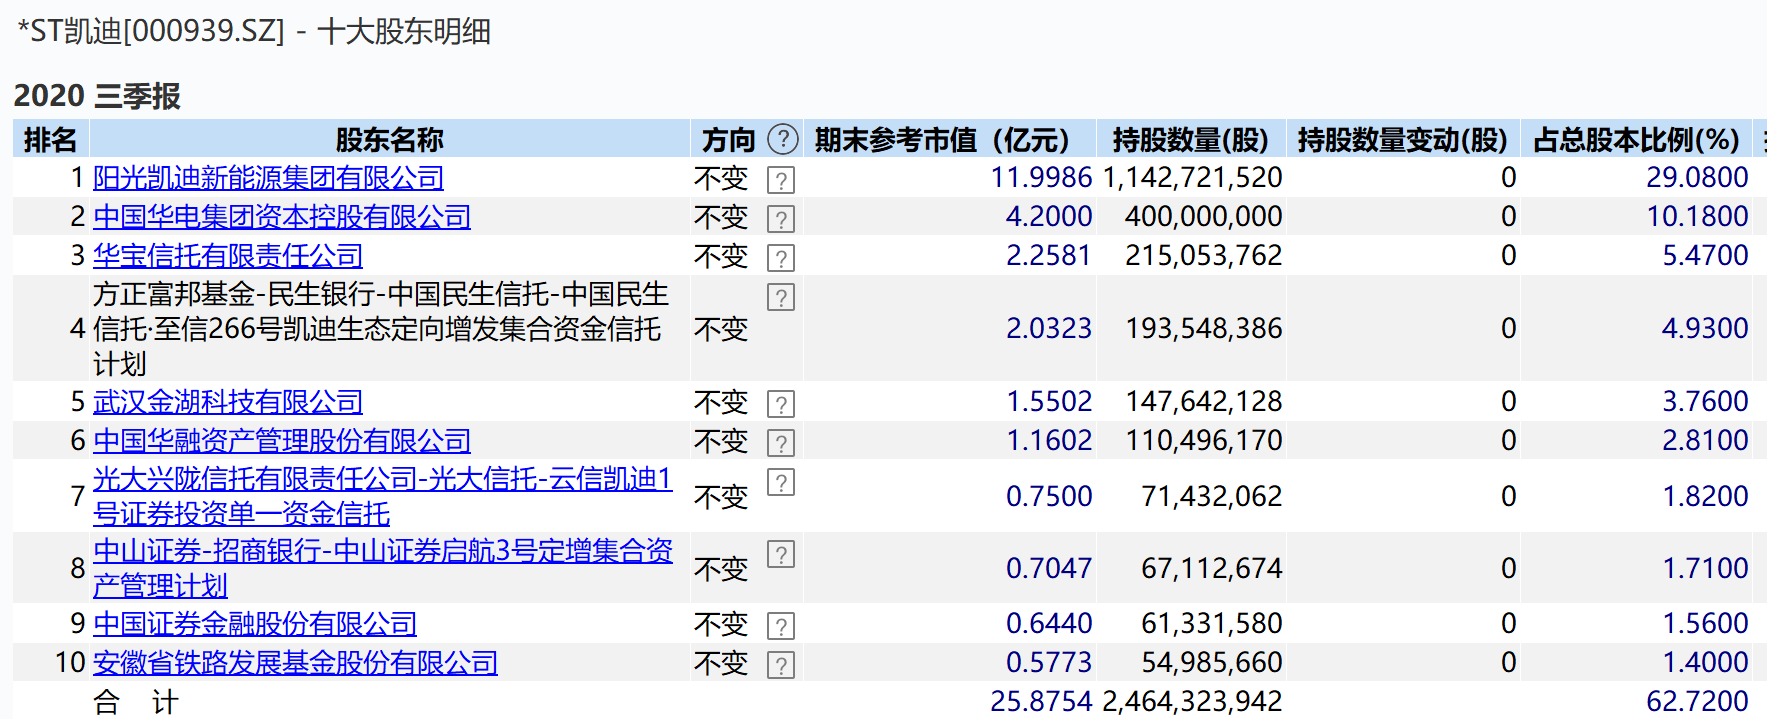This screenshot has width=1767, height=719.
Task: Click the 排名 column header
Action: 51,139
